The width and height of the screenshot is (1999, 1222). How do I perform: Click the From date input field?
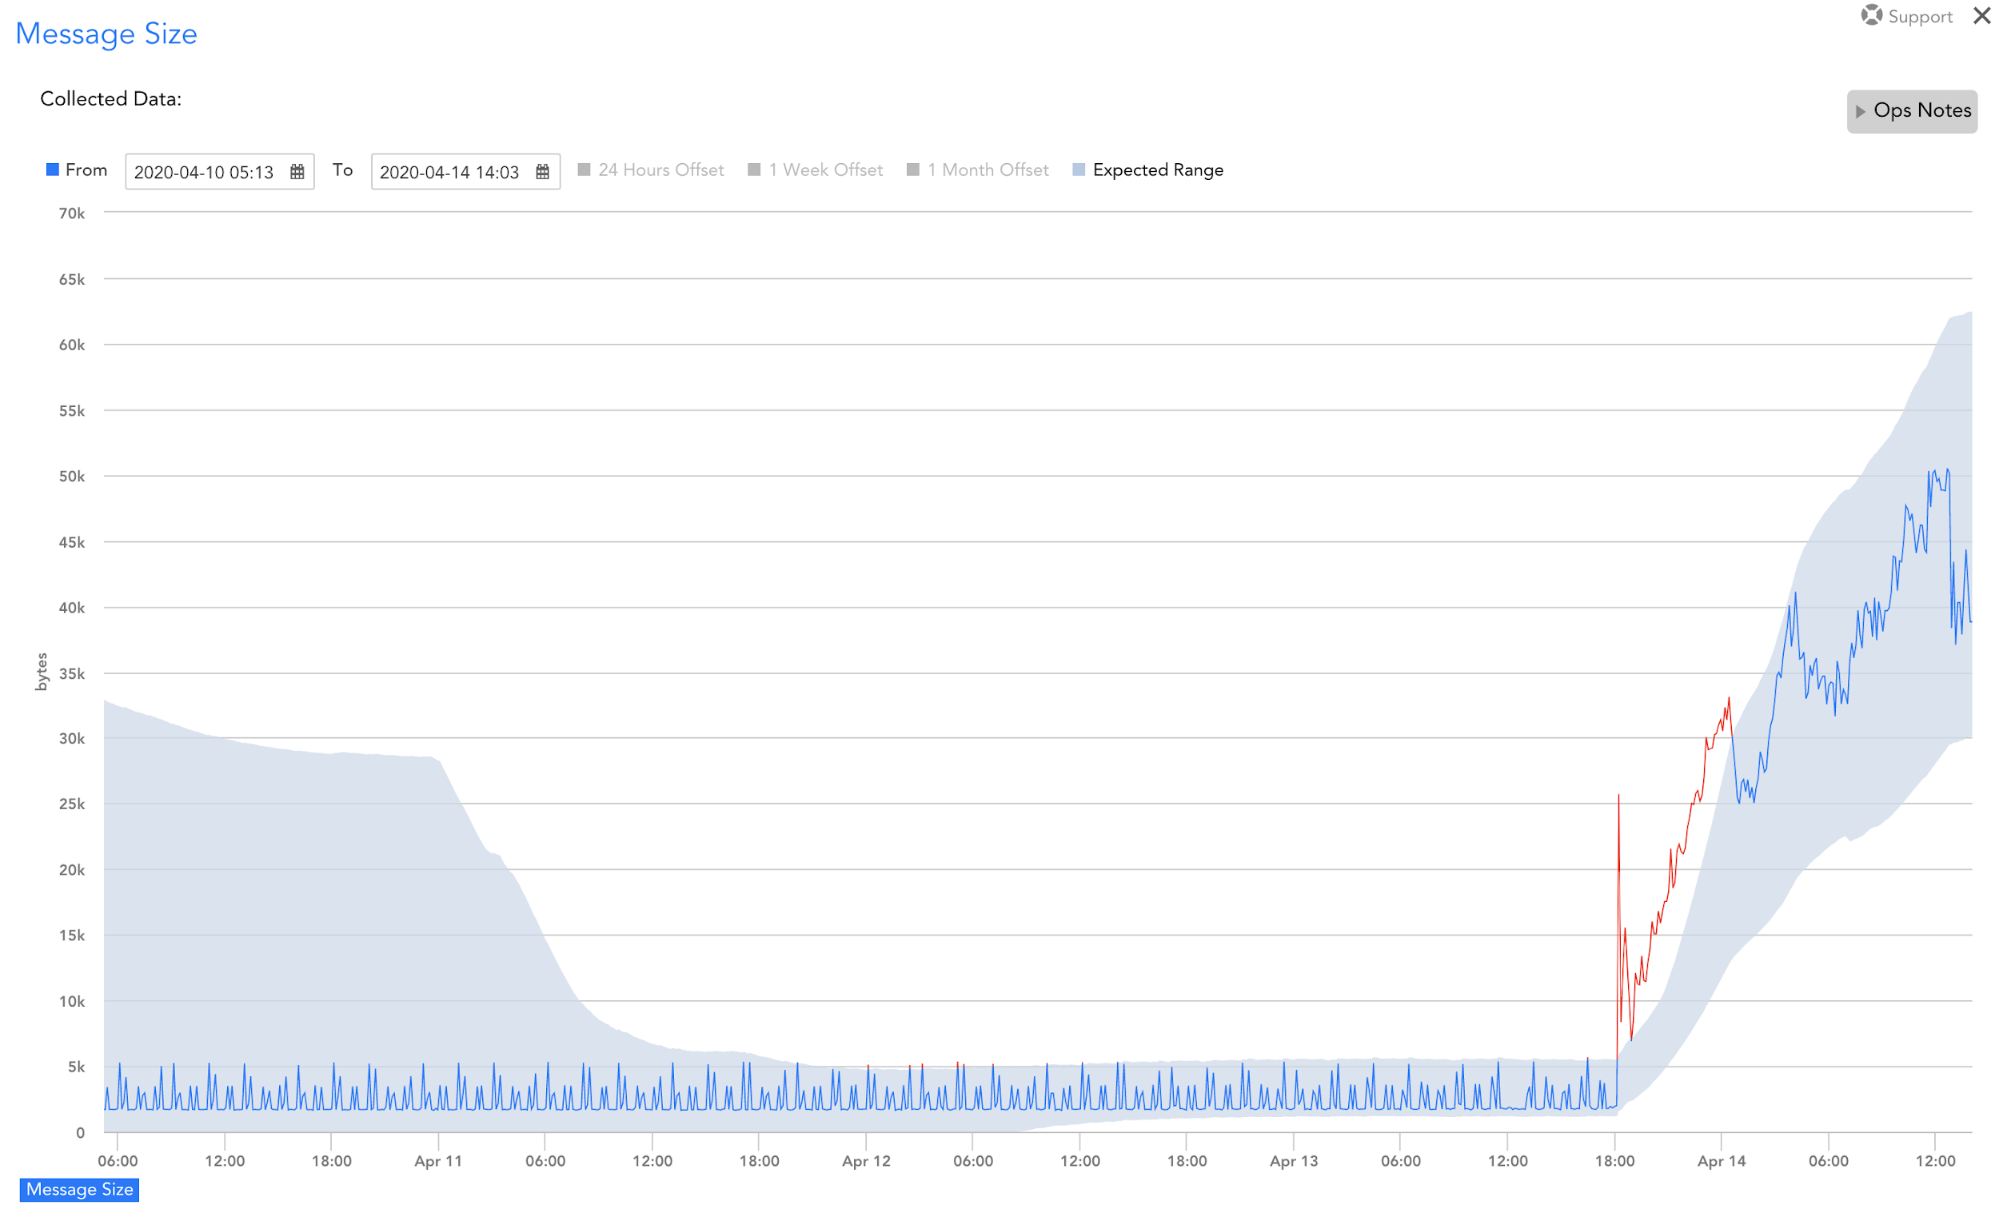click(x=204, y=172)
